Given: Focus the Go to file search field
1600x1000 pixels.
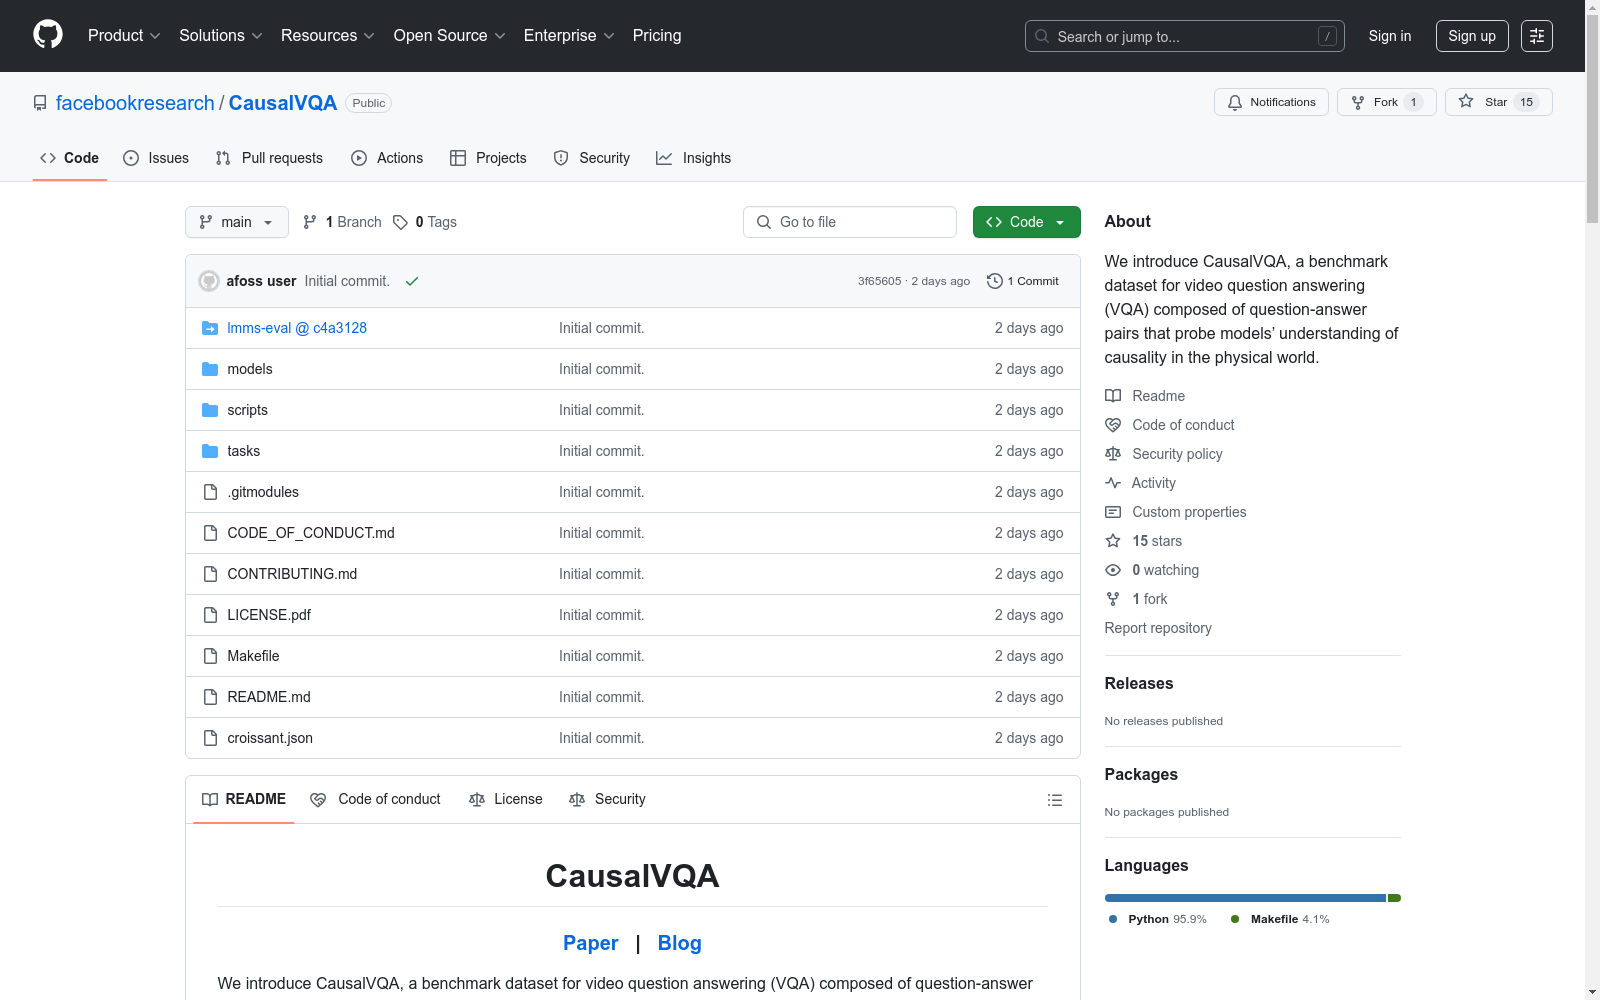Looking at the screenshot, I should coord(850,222).
